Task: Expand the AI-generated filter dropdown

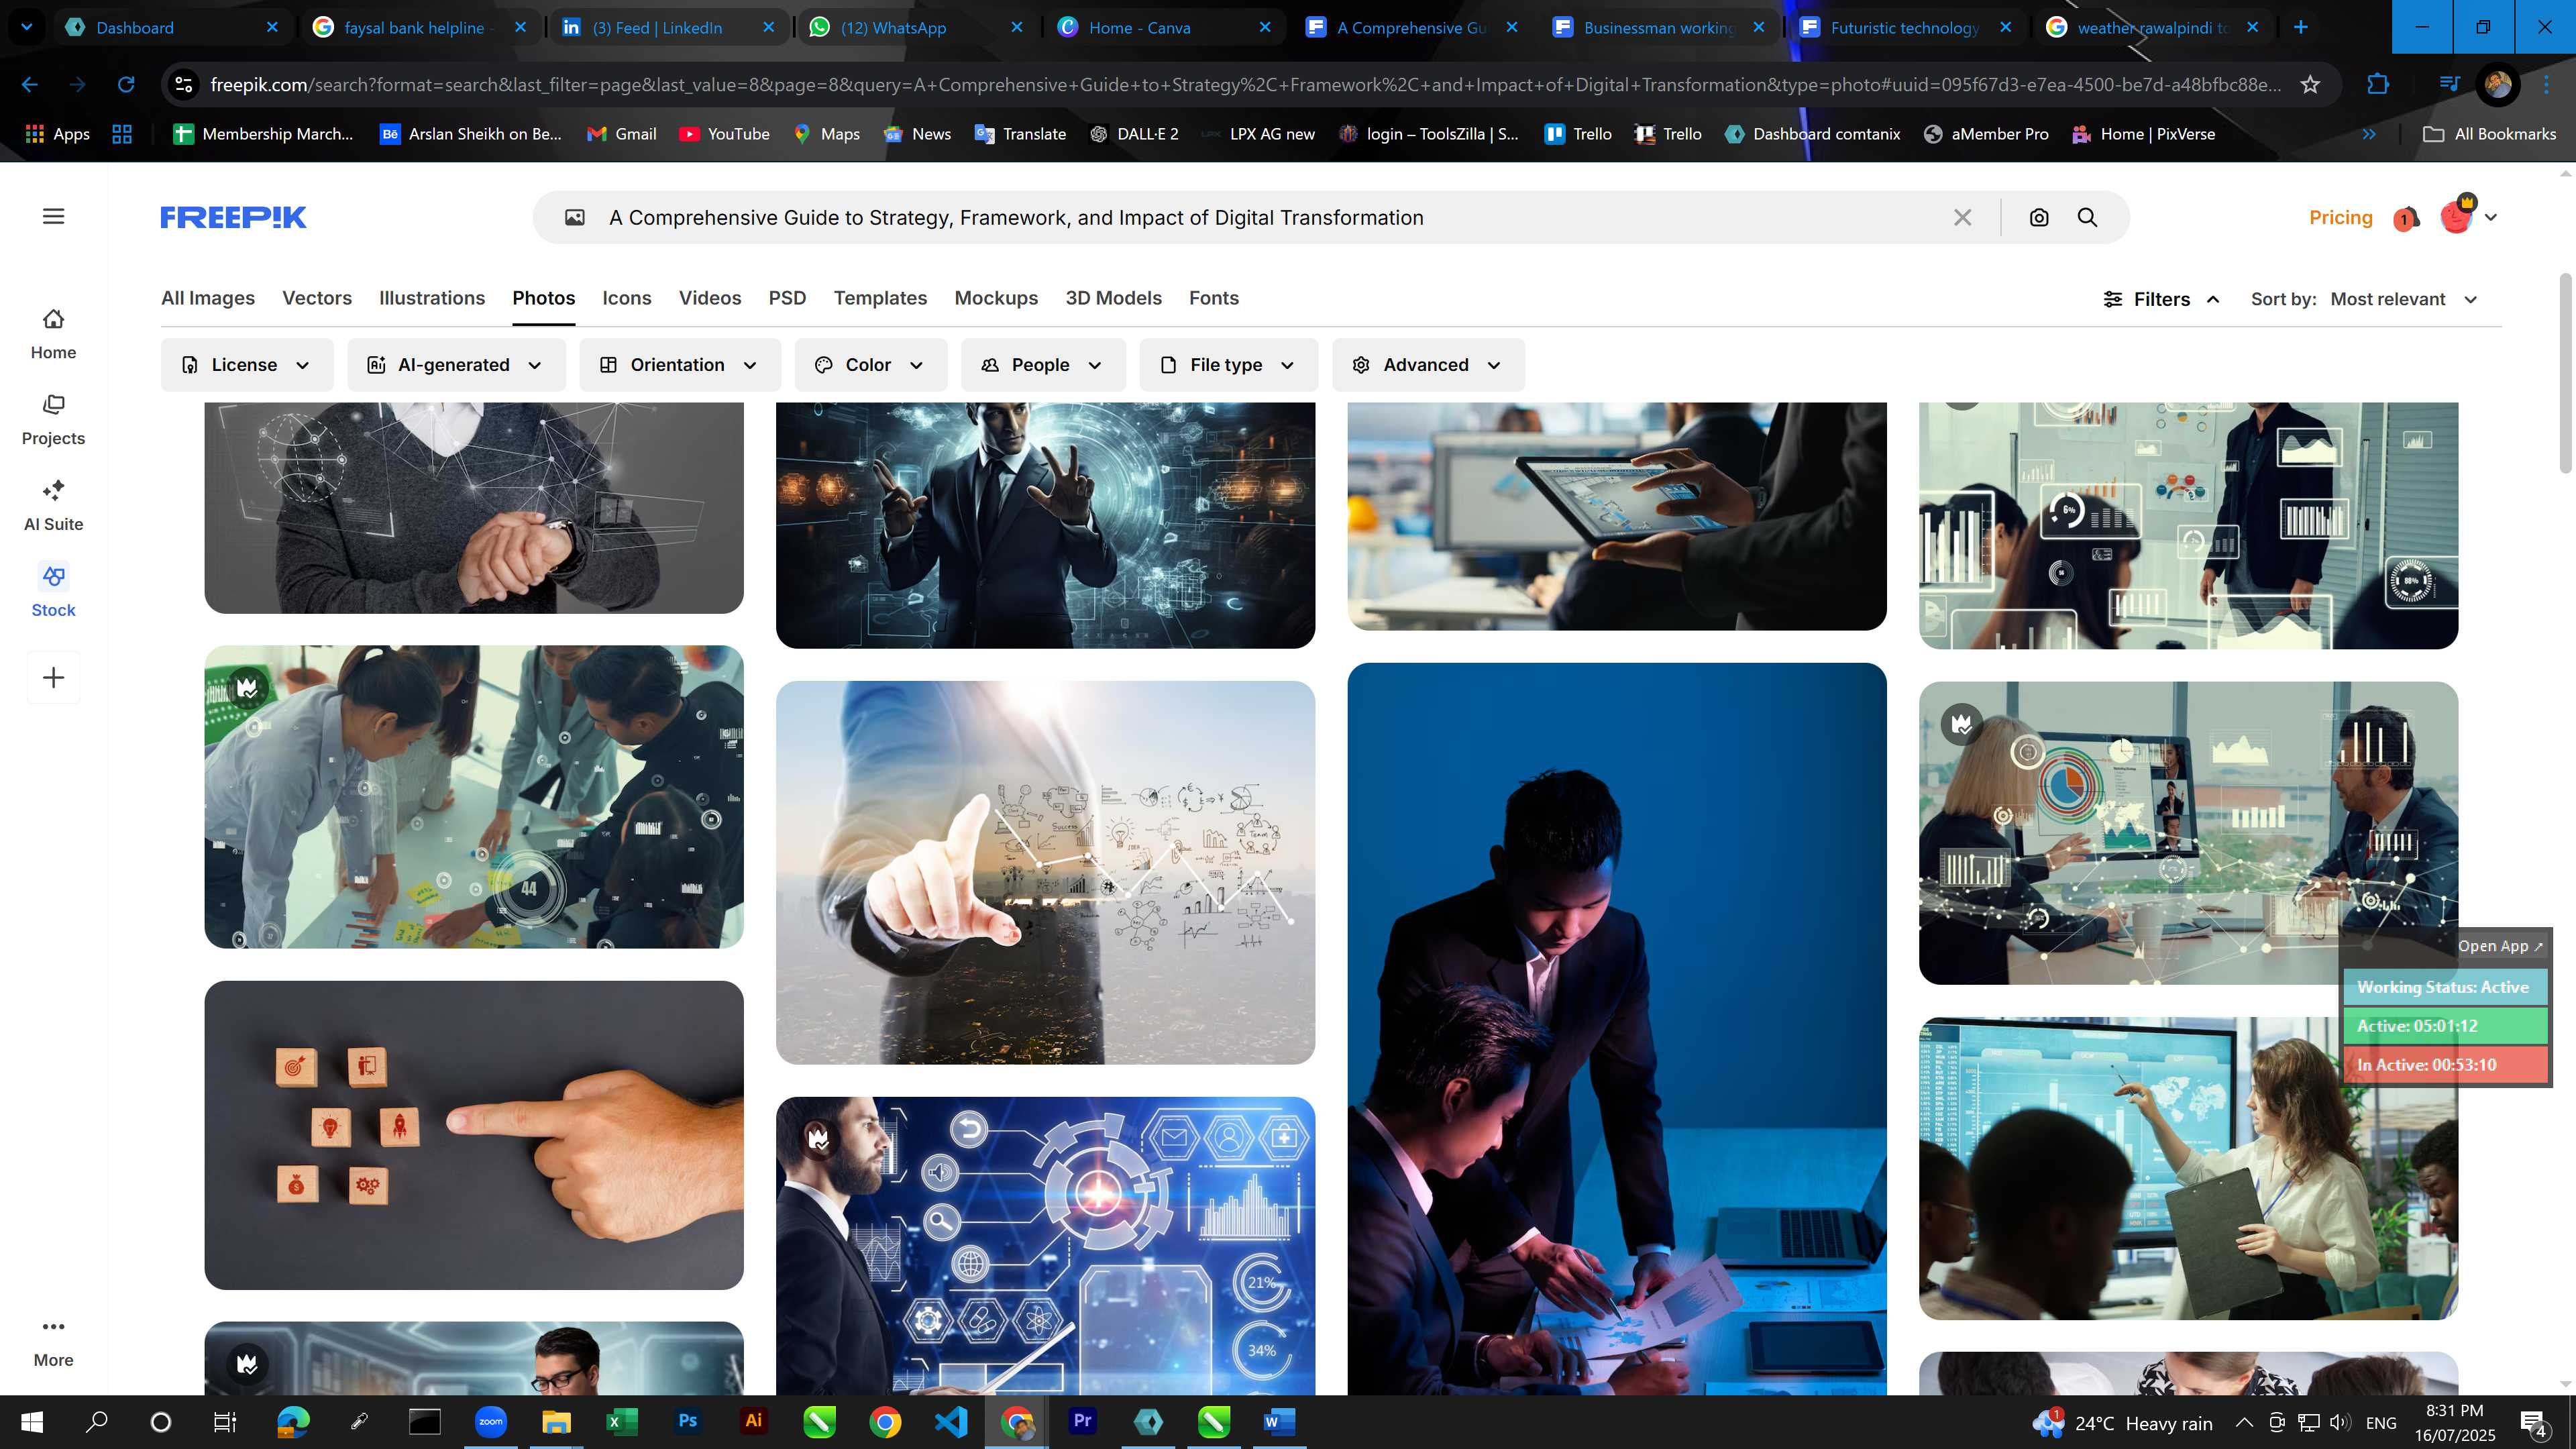Action: pos(456,365)
